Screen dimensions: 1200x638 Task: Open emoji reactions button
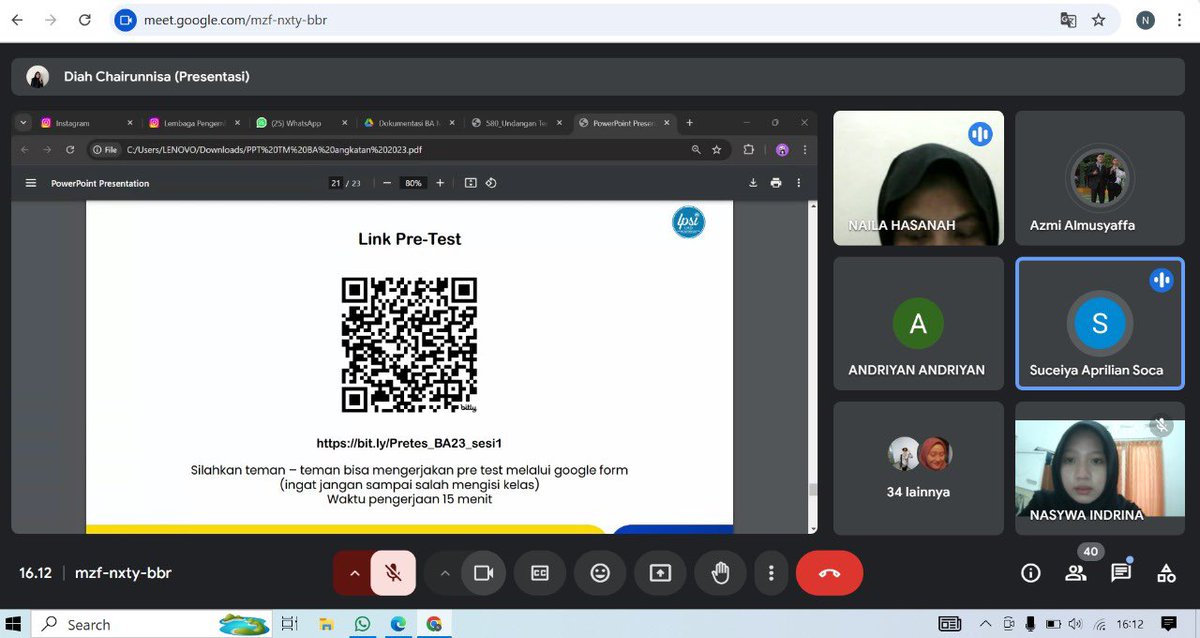600,573
